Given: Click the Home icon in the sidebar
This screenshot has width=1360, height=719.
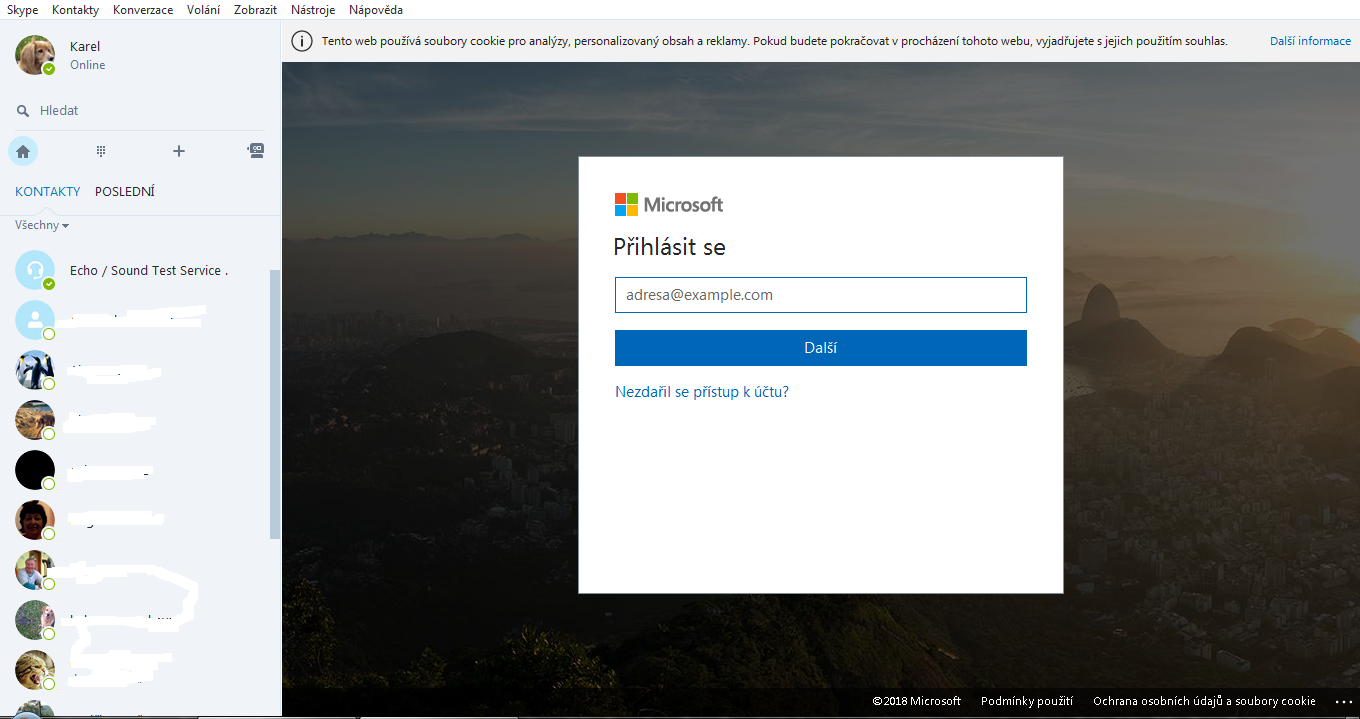Looking at the screenshot, I should [23, 151].
